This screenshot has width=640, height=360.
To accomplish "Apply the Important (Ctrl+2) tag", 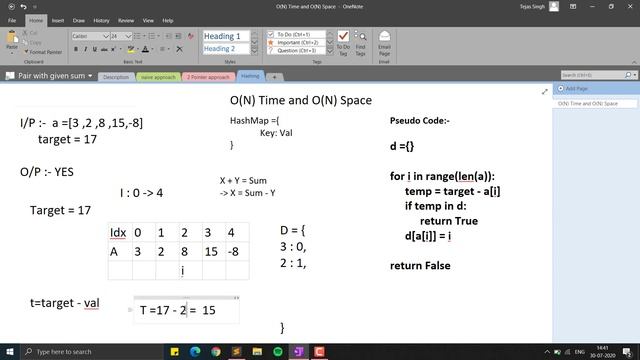I will [x=296, y=42].
